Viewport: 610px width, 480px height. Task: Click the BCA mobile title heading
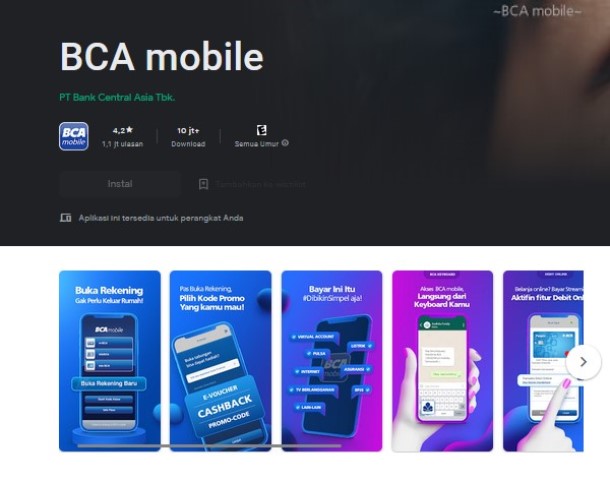click(162, 57)
